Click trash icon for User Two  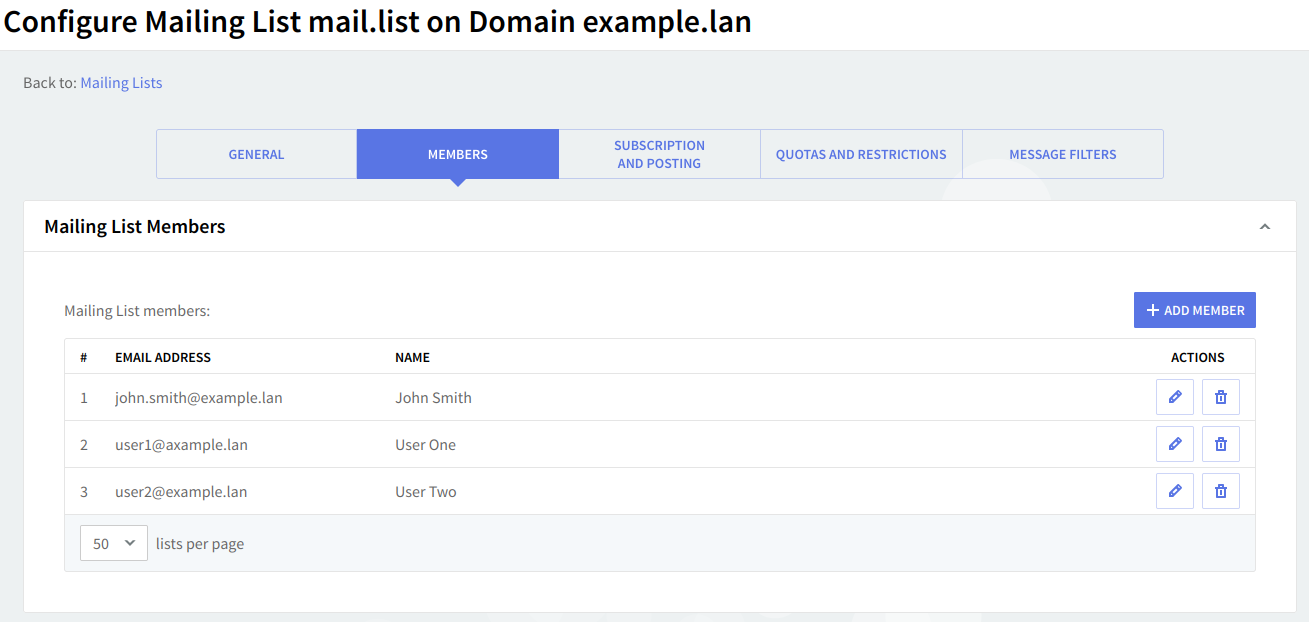click(x=1220, y=491)
